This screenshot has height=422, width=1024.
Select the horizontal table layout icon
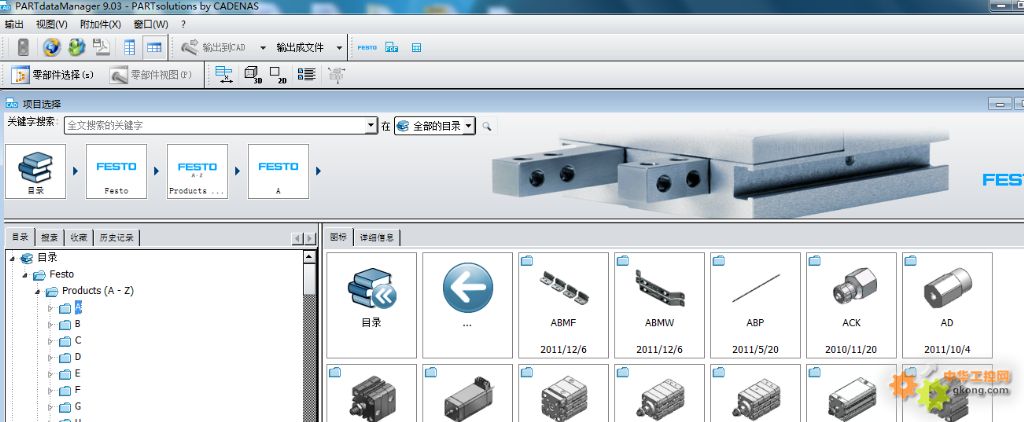coord(154,47)
